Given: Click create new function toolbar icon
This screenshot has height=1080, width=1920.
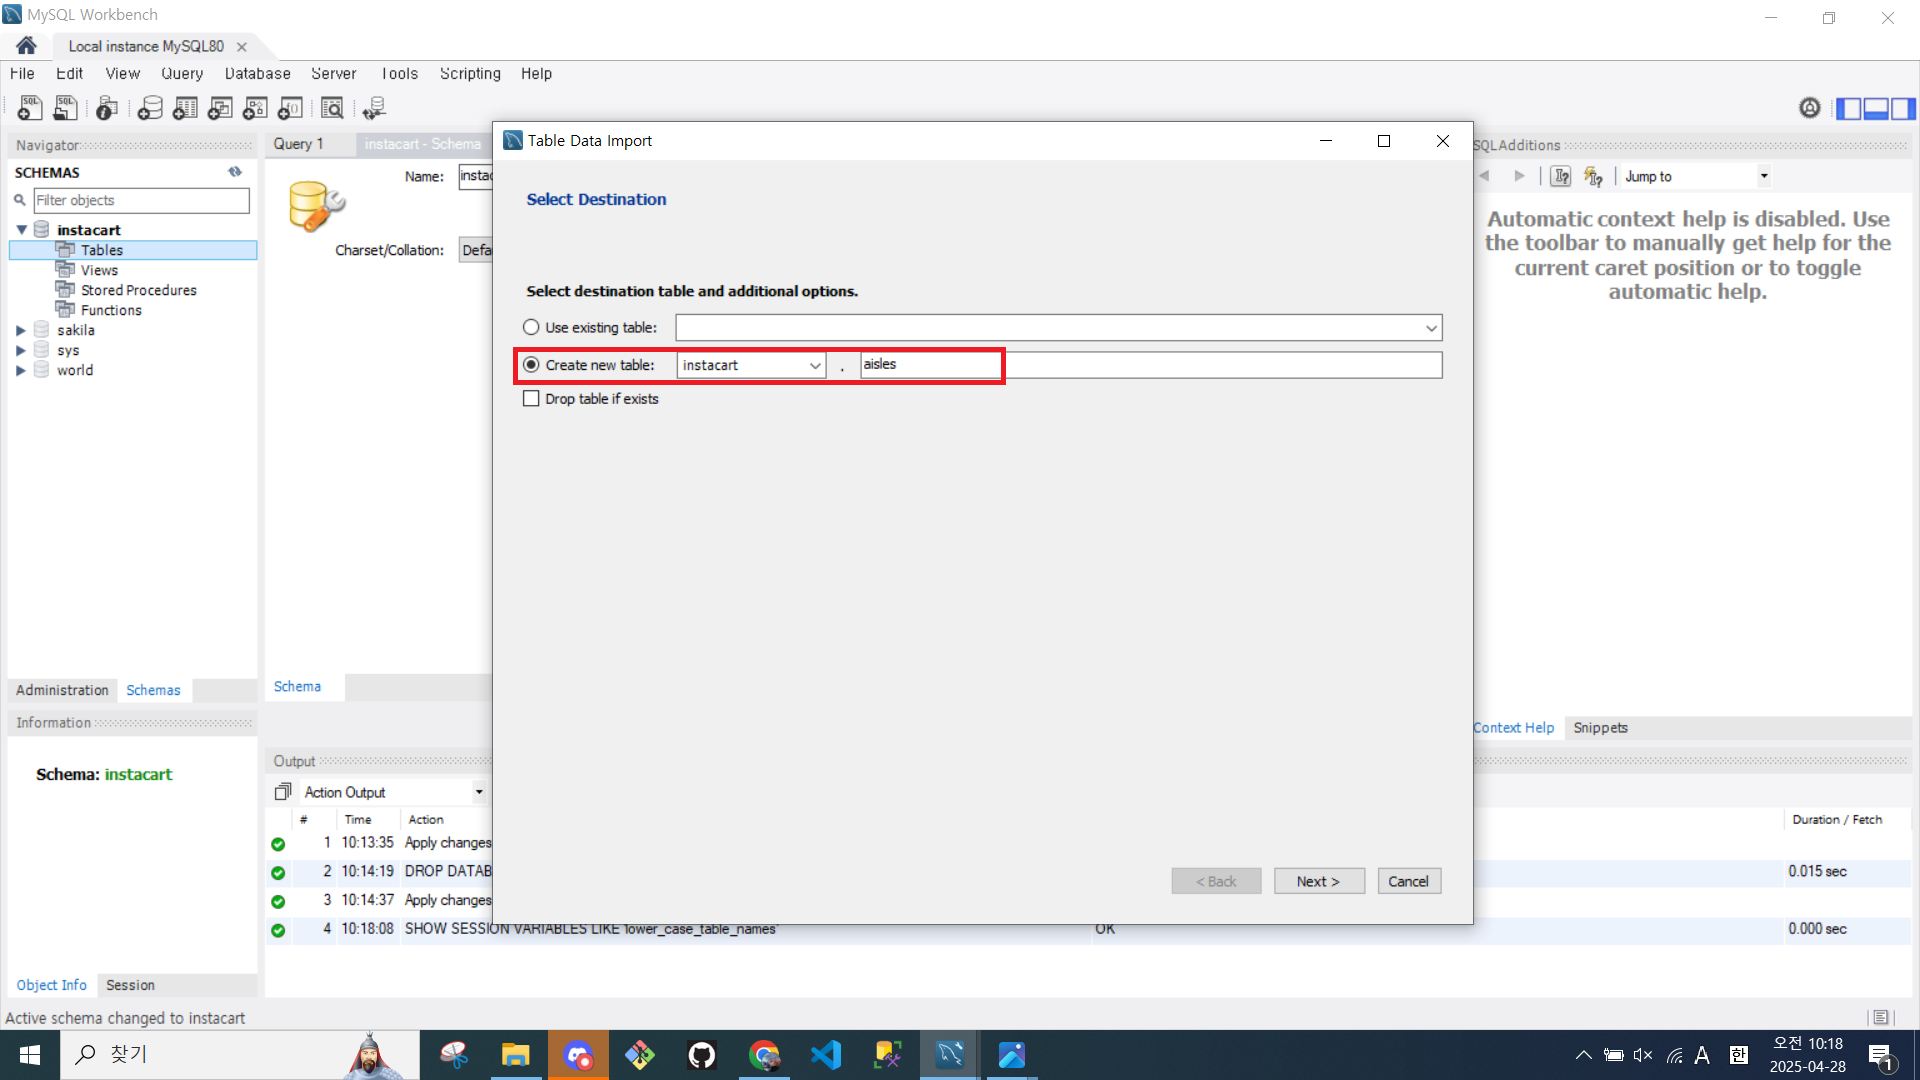Looking at the screenshot, I should pos(291,108).
